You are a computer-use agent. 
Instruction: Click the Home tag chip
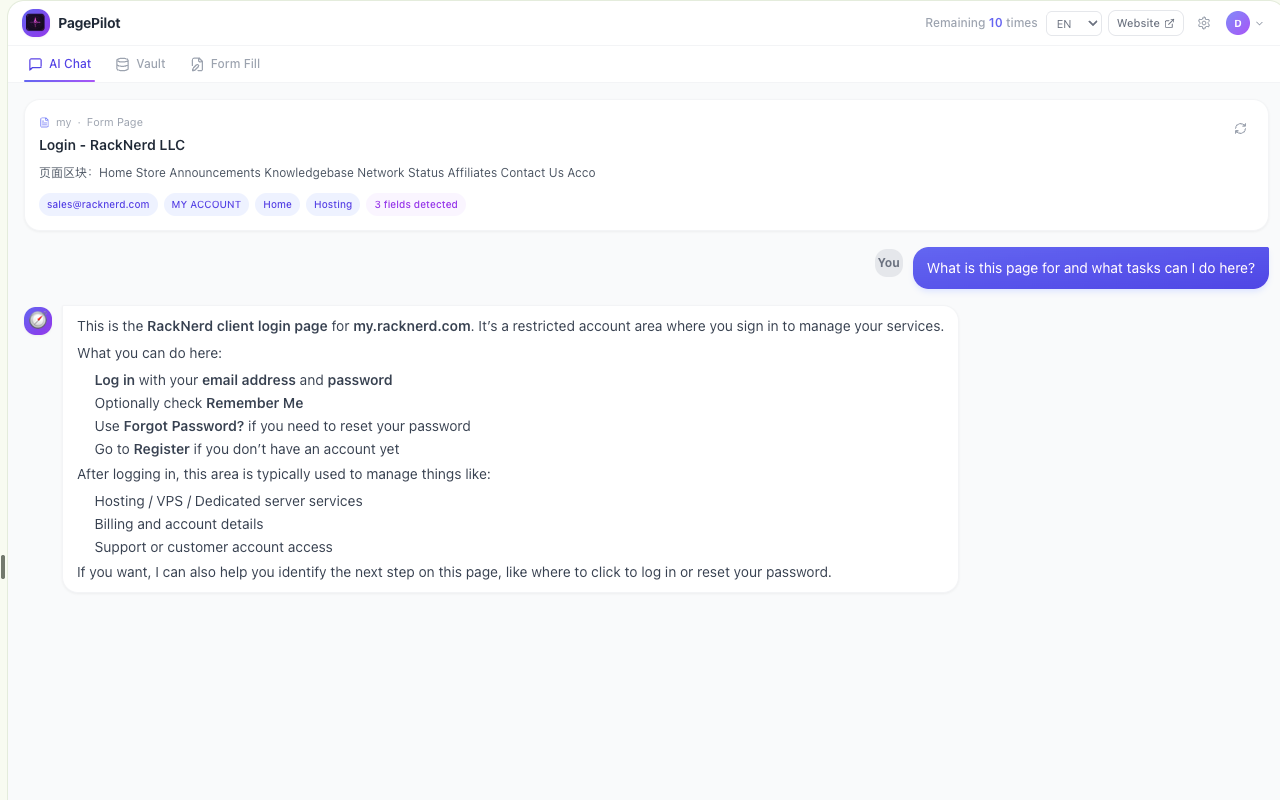(x=277, y=204)
